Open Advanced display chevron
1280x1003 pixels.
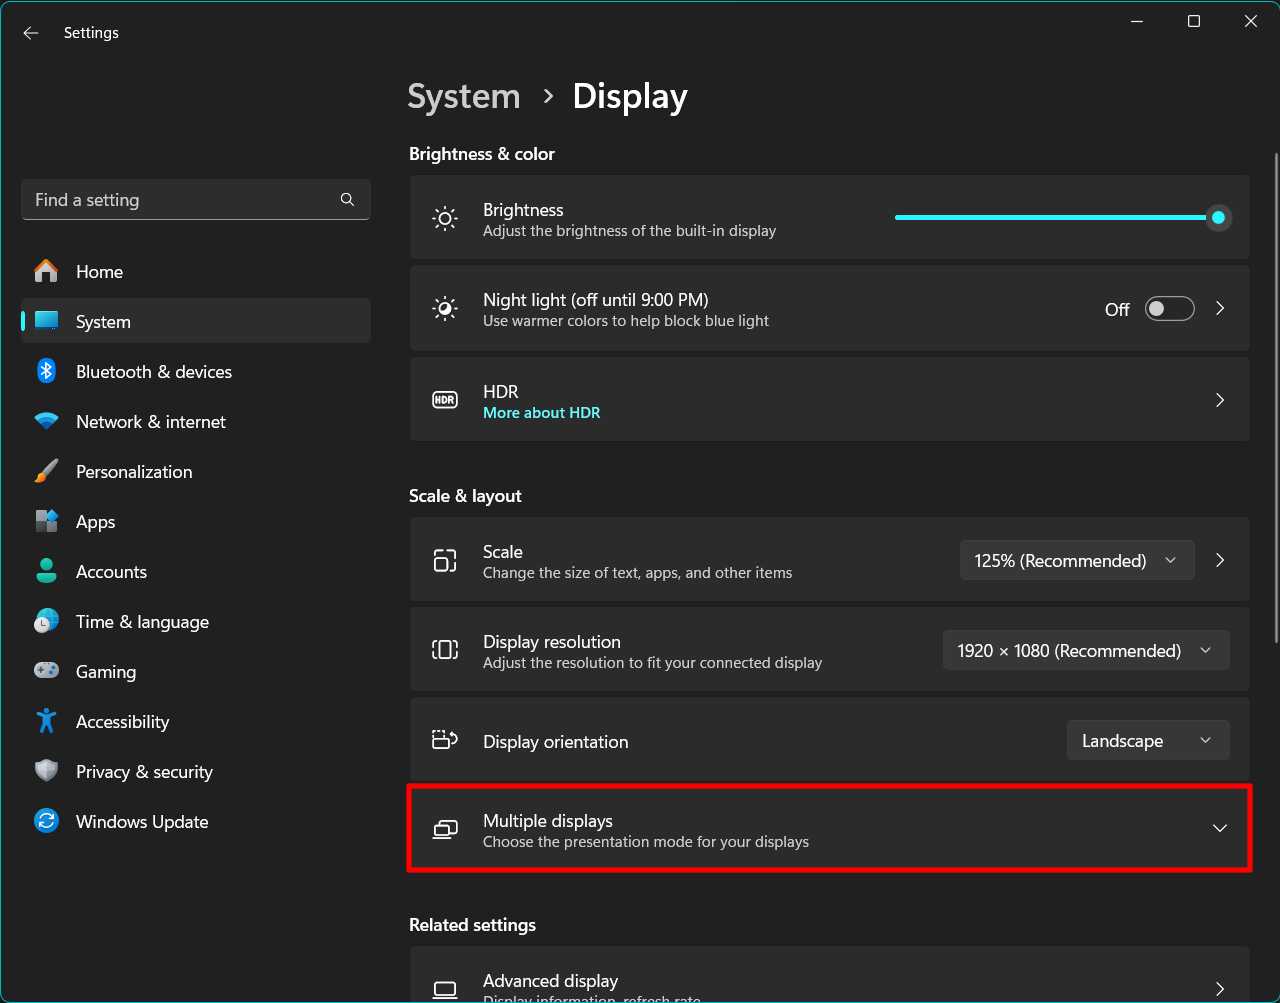[1220, 989]
